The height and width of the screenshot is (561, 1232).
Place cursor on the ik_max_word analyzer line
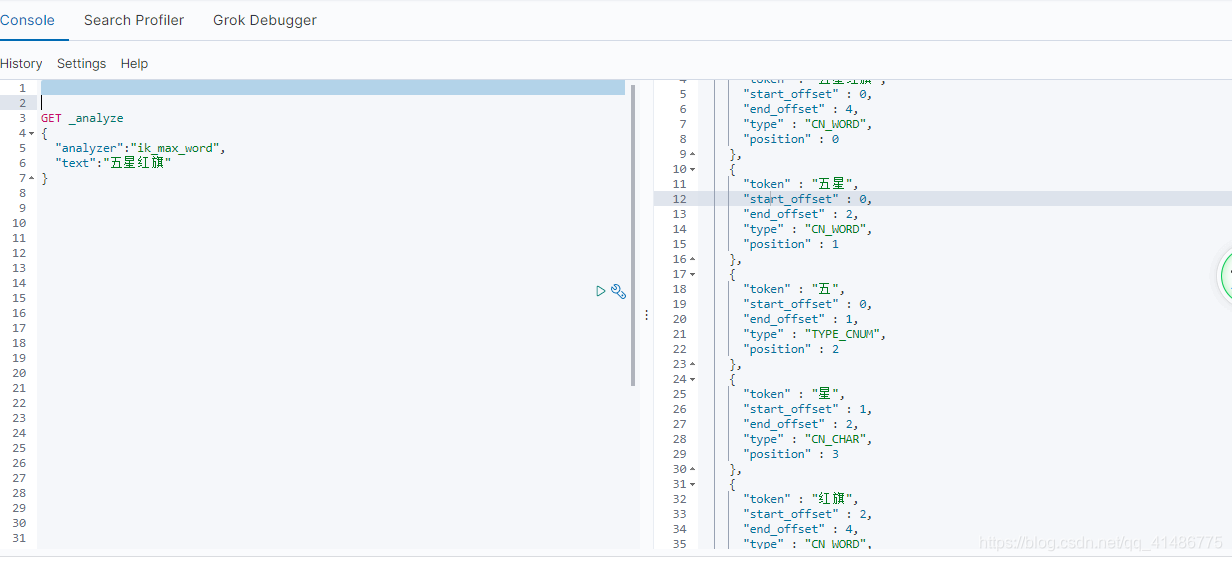tap(140, 148)
